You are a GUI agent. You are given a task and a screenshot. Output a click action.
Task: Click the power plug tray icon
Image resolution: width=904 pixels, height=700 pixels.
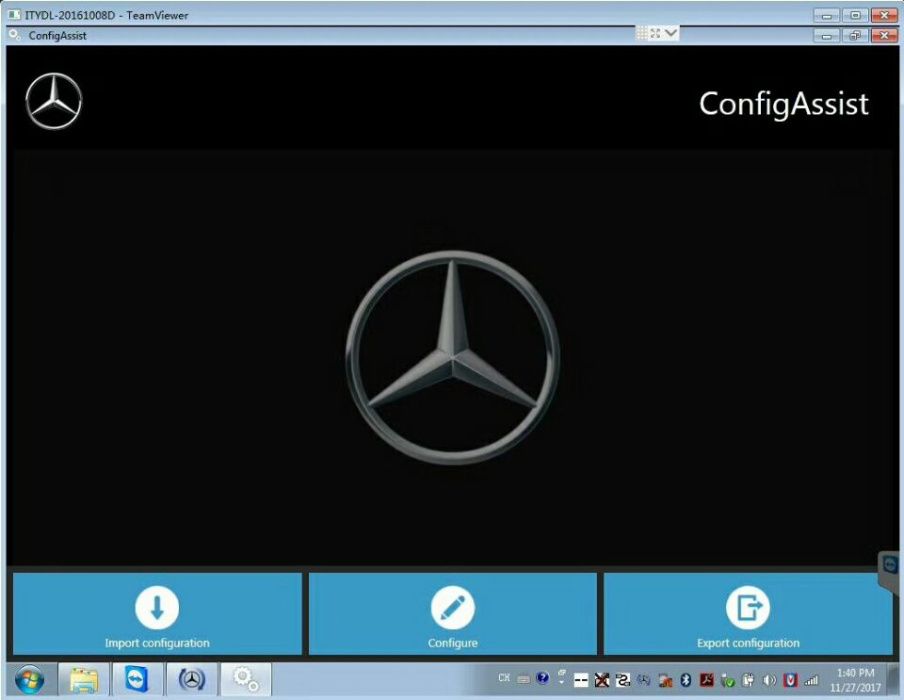click(748, 680)
